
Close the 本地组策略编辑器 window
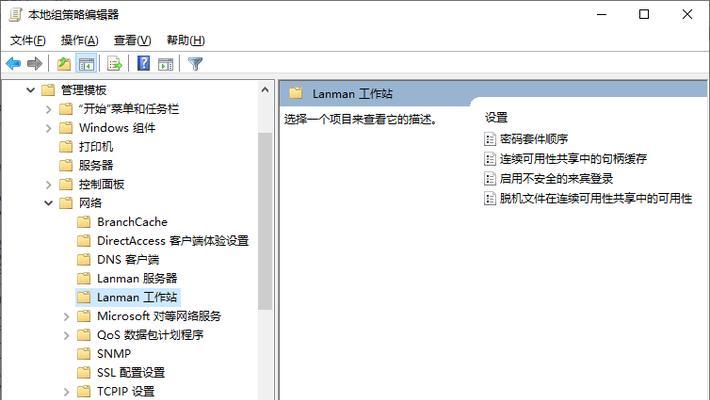[687, 14]
